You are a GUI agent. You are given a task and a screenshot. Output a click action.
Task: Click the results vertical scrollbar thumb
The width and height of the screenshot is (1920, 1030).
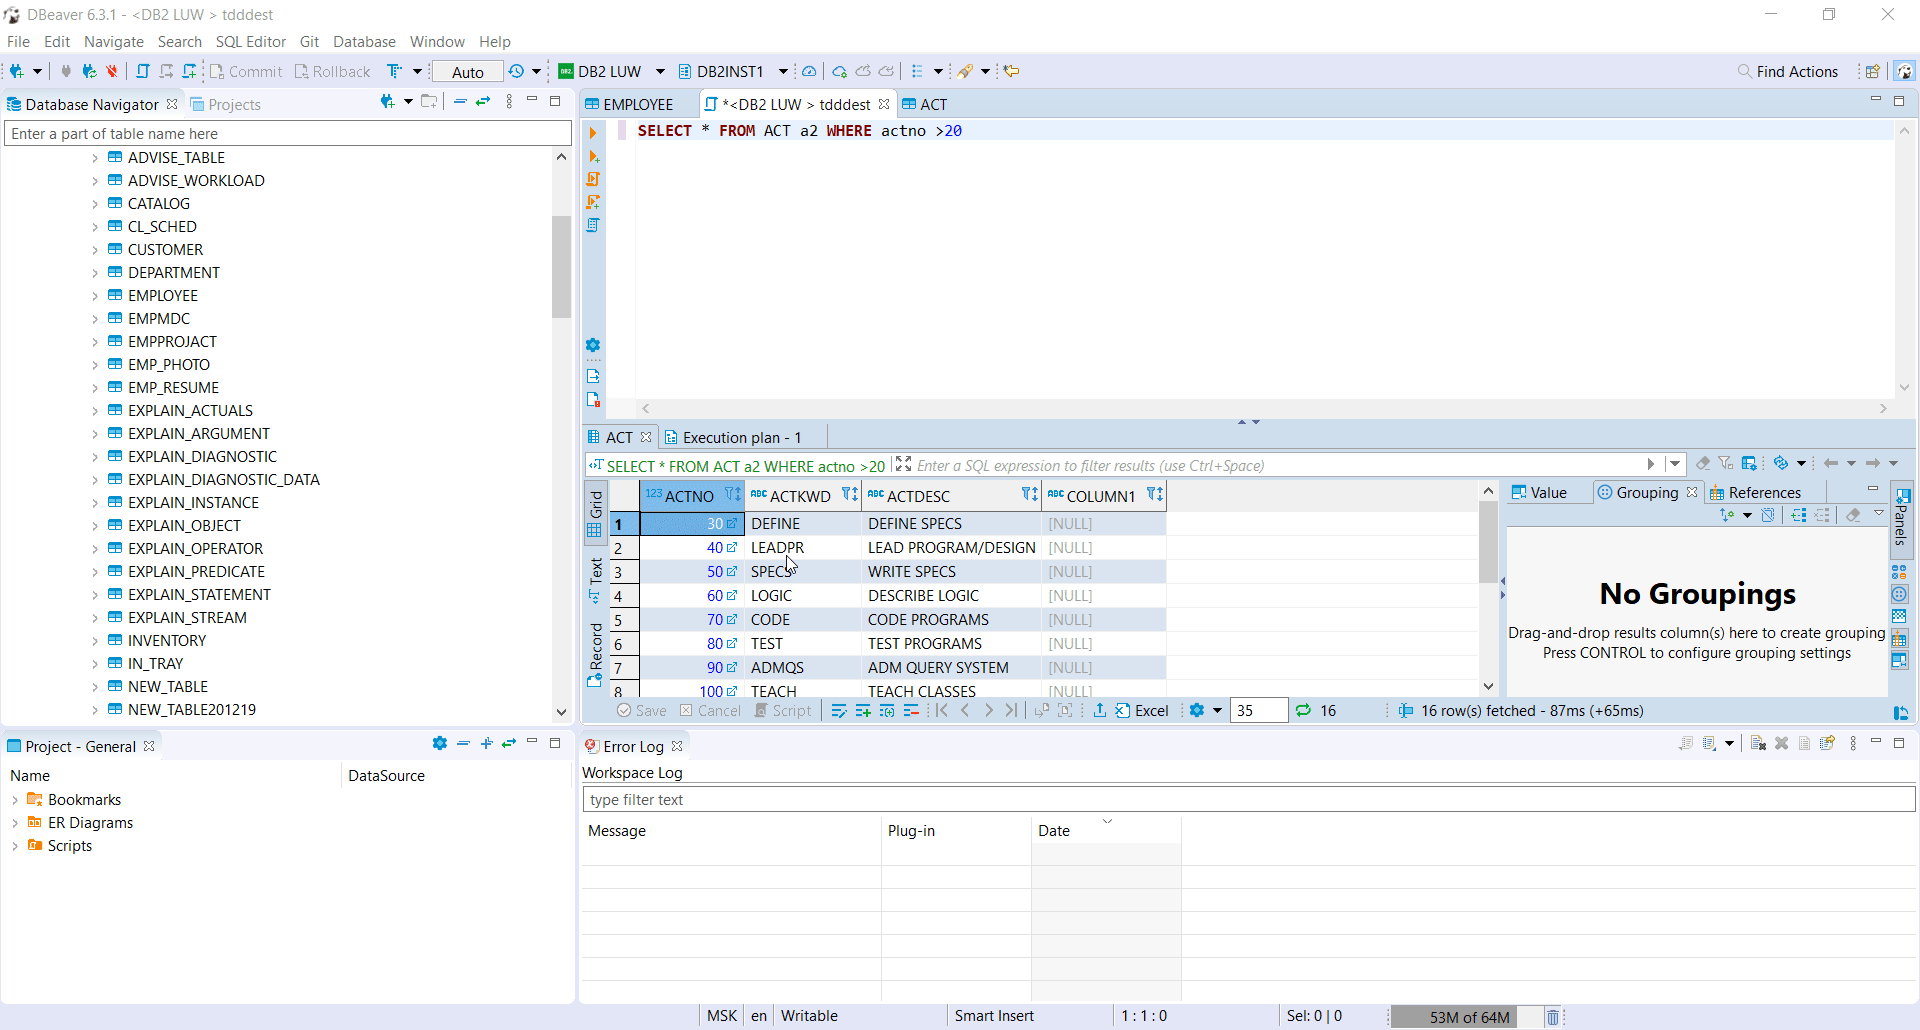pyautogui.click(x=1488, y=540)
